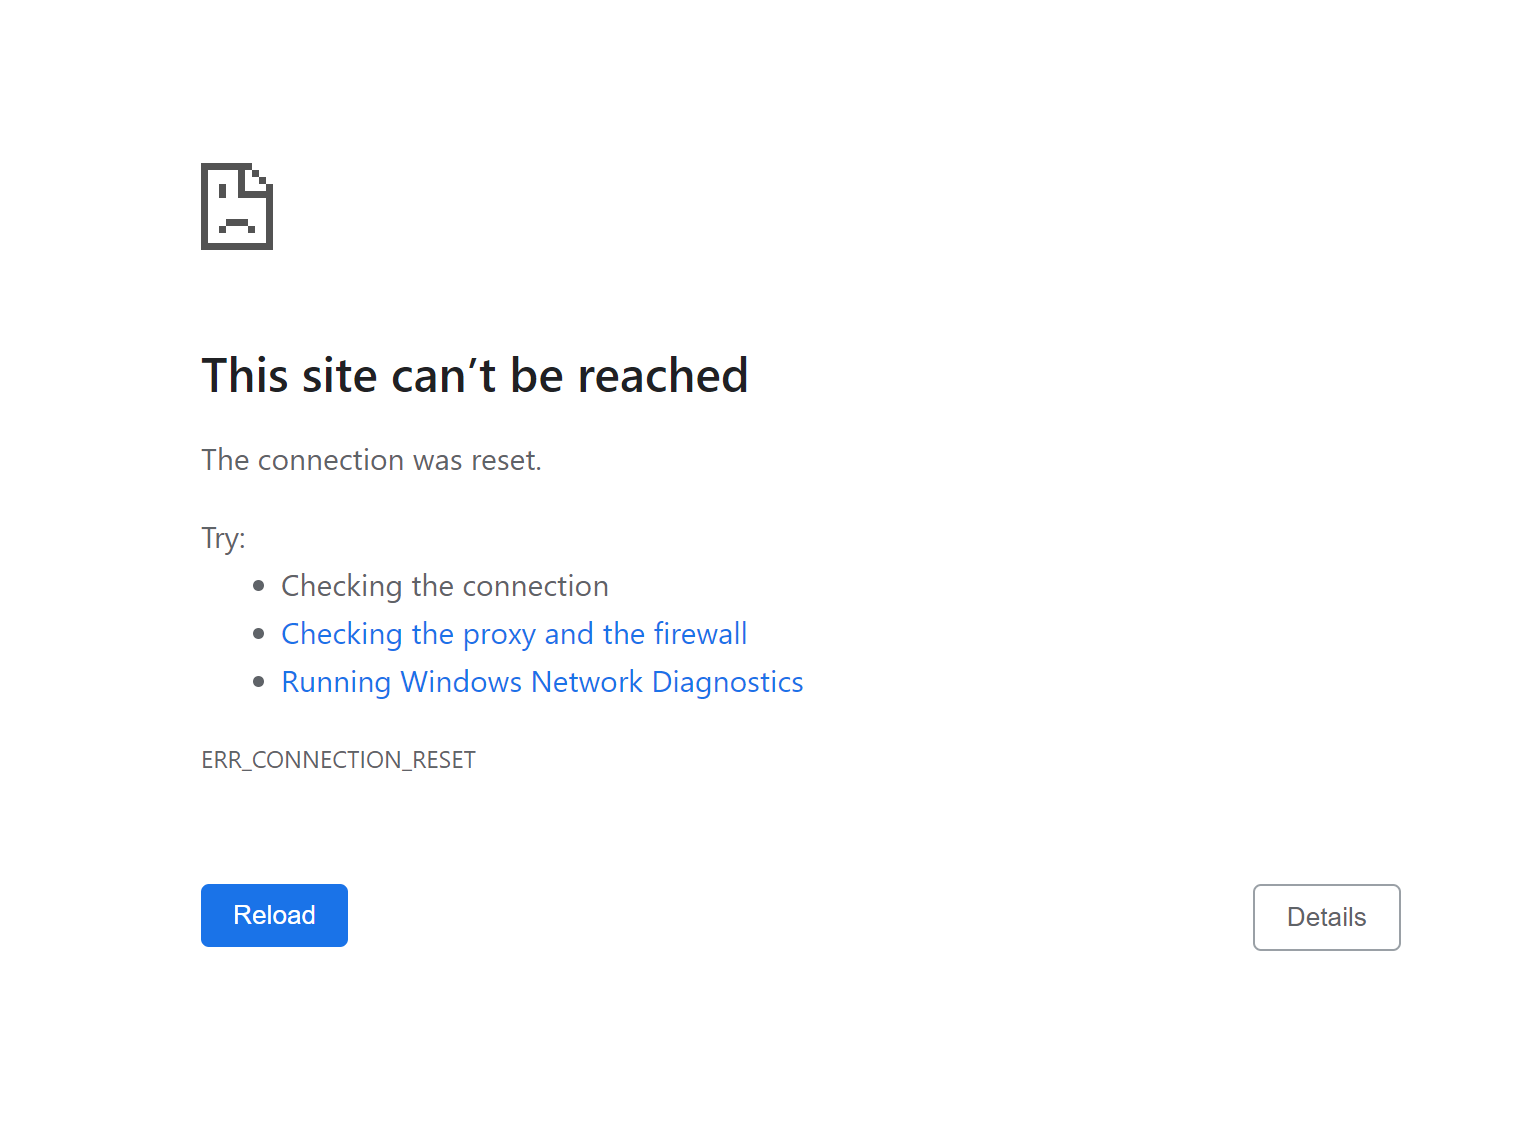Click the word "Diagnostics" in the link

click(727, 682)
